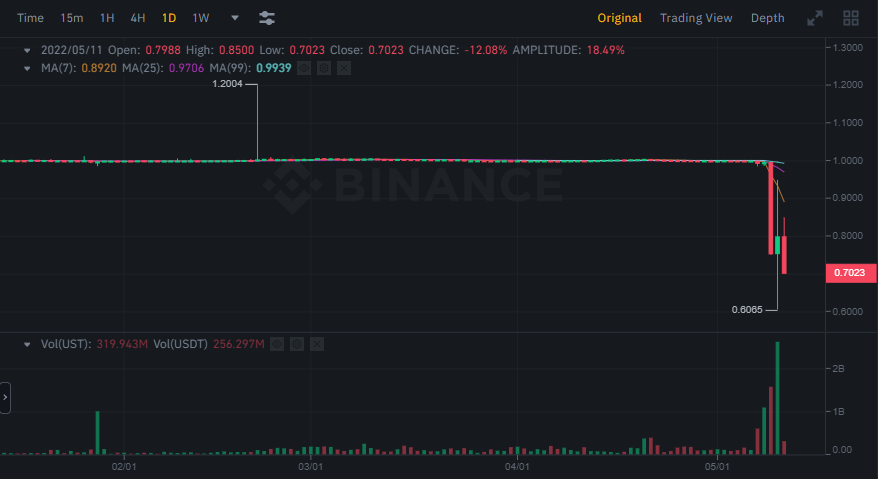Select the 4H timeframe

138,18
